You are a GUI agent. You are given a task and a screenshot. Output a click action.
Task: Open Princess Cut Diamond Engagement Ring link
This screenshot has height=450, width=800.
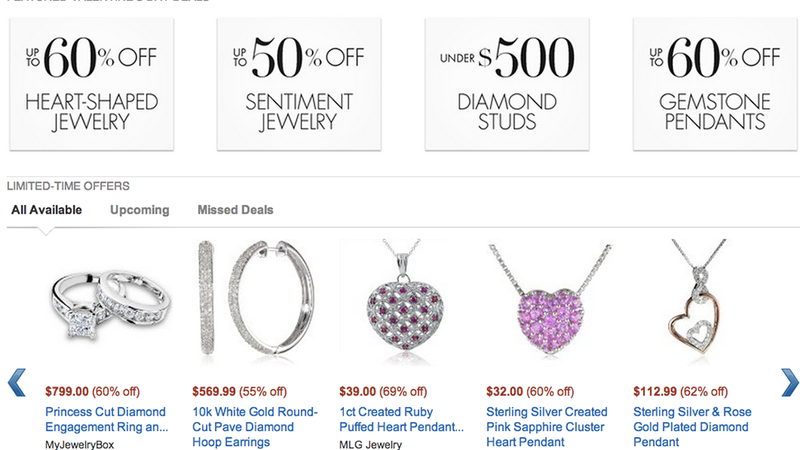[x=107, y=419]
